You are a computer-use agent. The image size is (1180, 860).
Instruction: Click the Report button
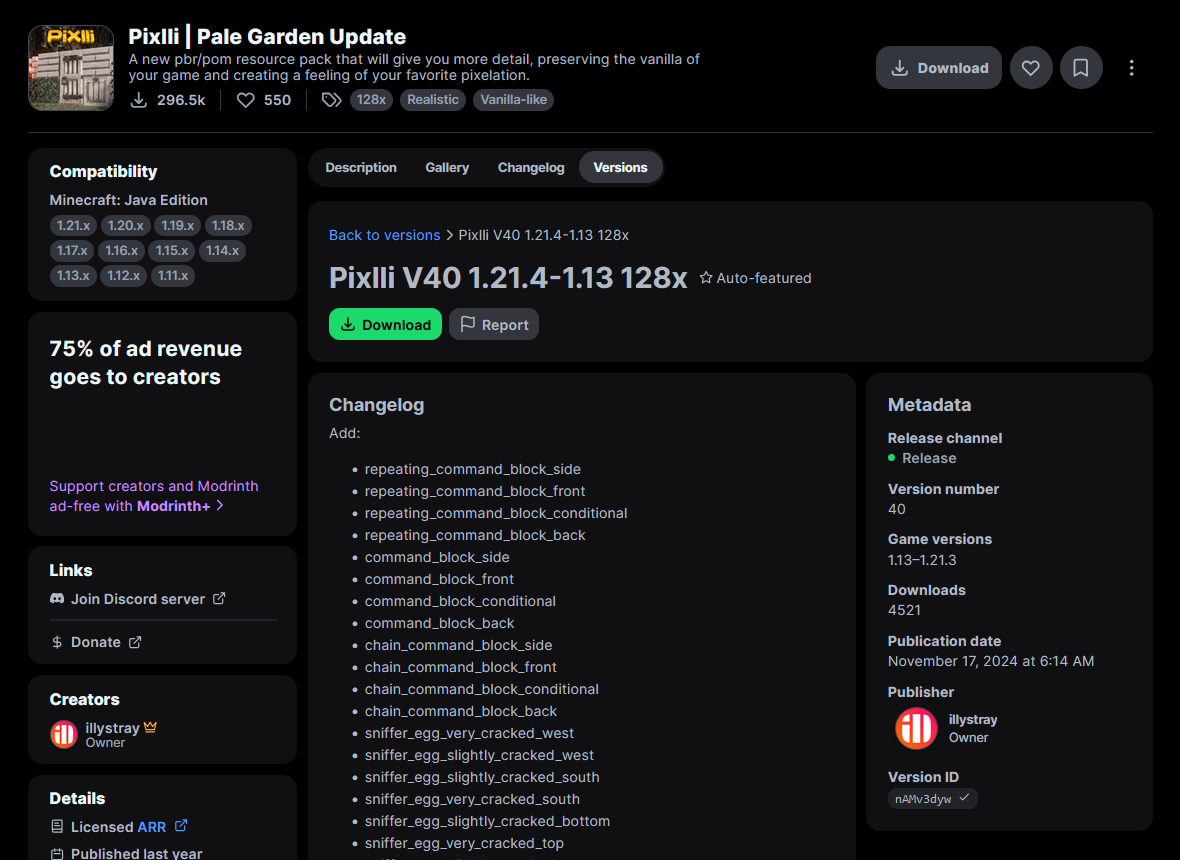coord(494,325)
